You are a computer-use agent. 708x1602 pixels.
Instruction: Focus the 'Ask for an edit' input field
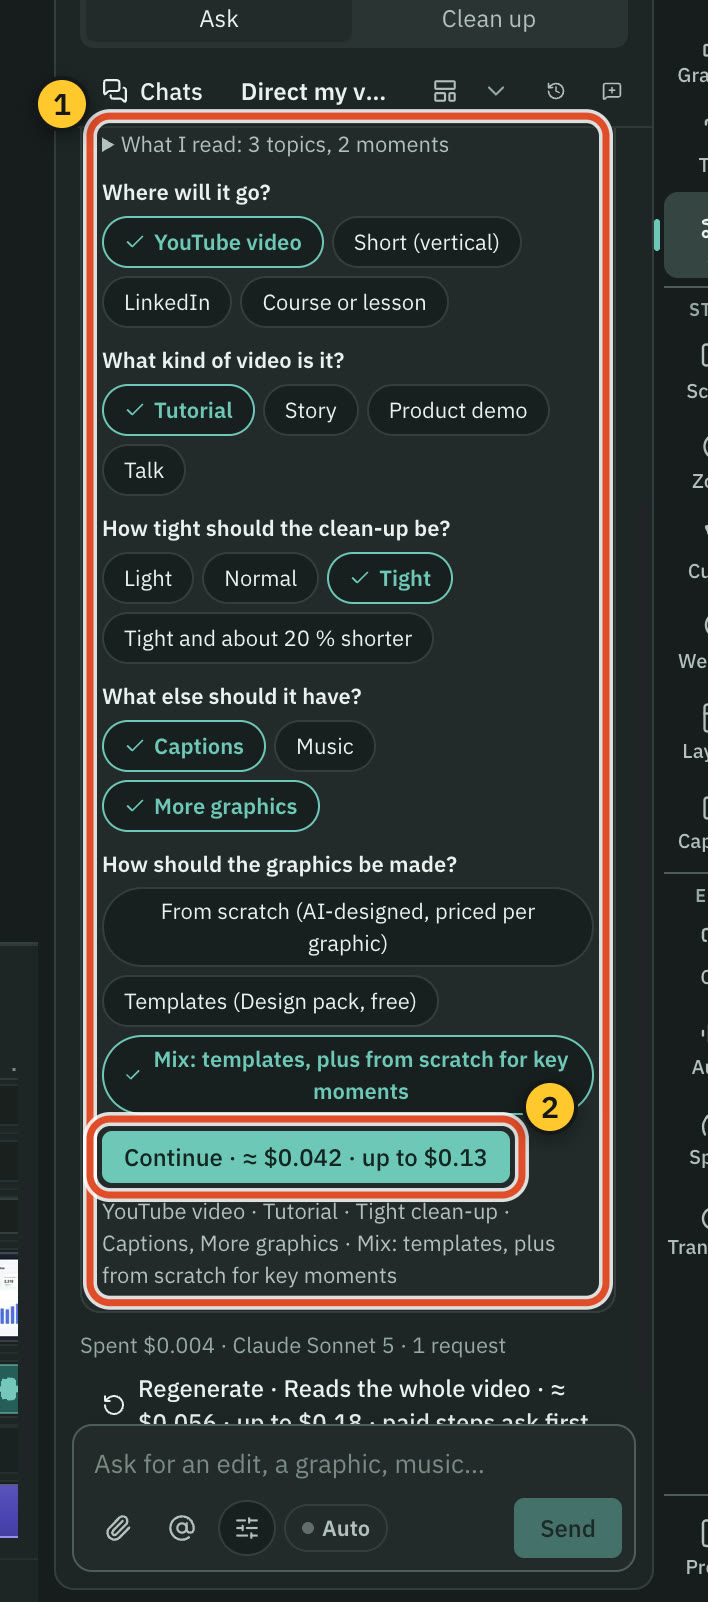pos(354,1465)
